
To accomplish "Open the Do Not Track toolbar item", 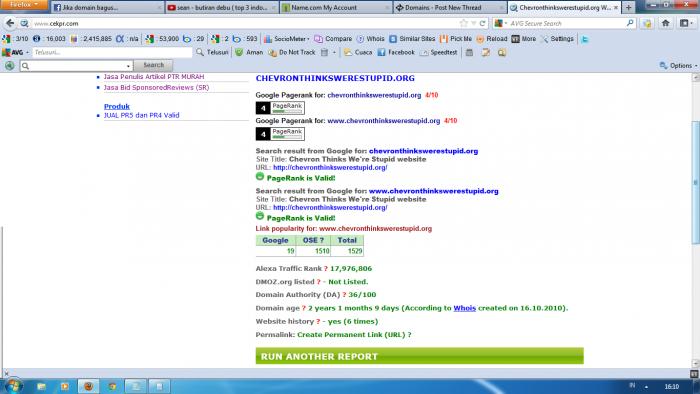I will click(292, 52).
